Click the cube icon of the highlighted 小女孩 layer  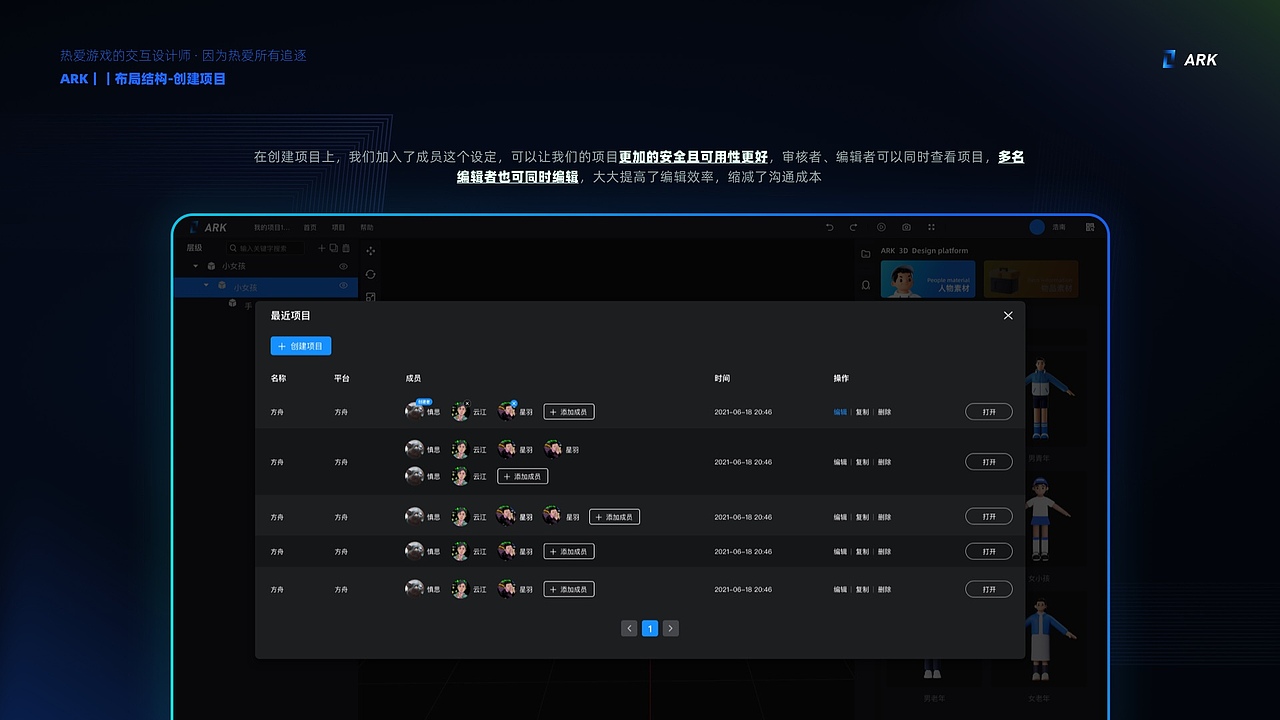tap(222, 285)
